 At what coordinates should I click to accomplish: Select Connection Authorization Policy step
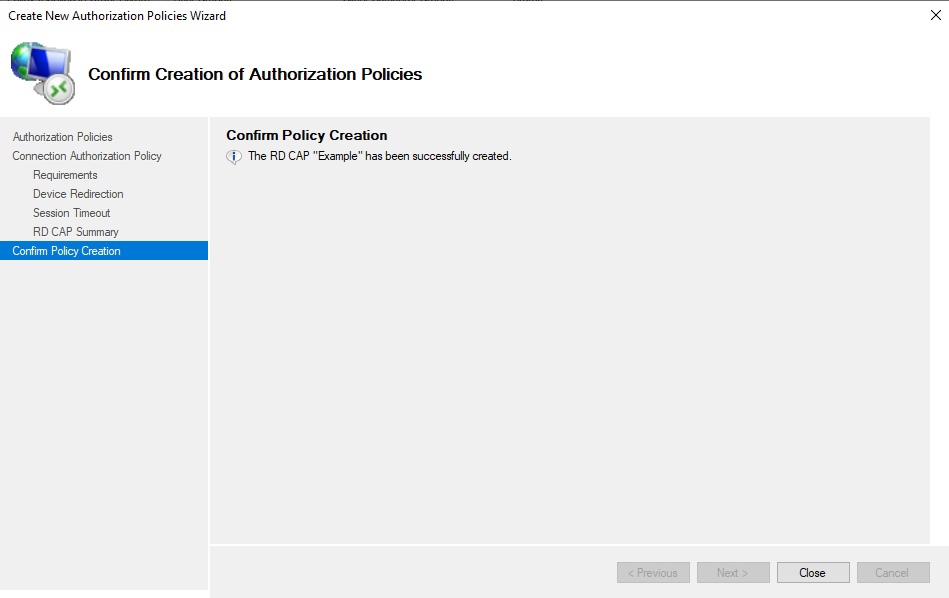87,156
